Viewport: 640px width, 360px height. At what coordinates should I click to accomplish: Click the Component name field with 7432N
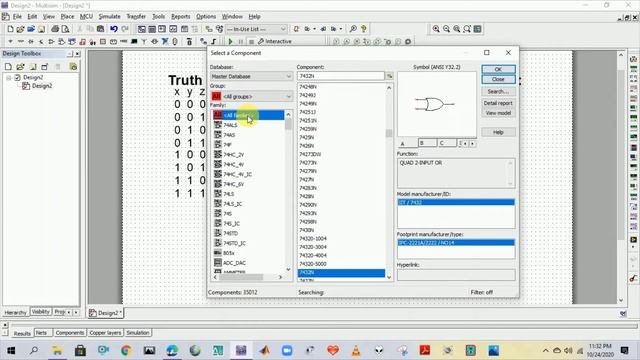(341, 76)
